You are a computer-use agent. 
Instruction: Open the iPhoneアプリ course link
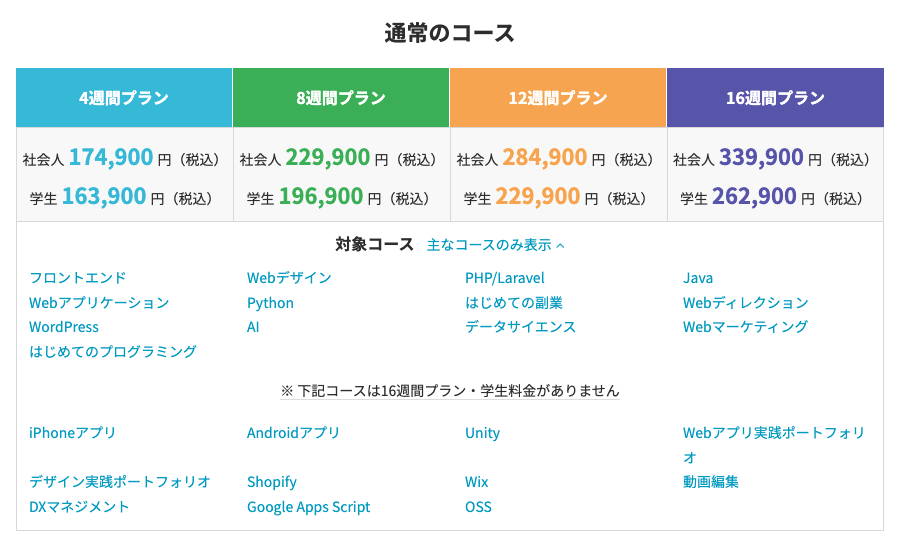tap(72, 433)
